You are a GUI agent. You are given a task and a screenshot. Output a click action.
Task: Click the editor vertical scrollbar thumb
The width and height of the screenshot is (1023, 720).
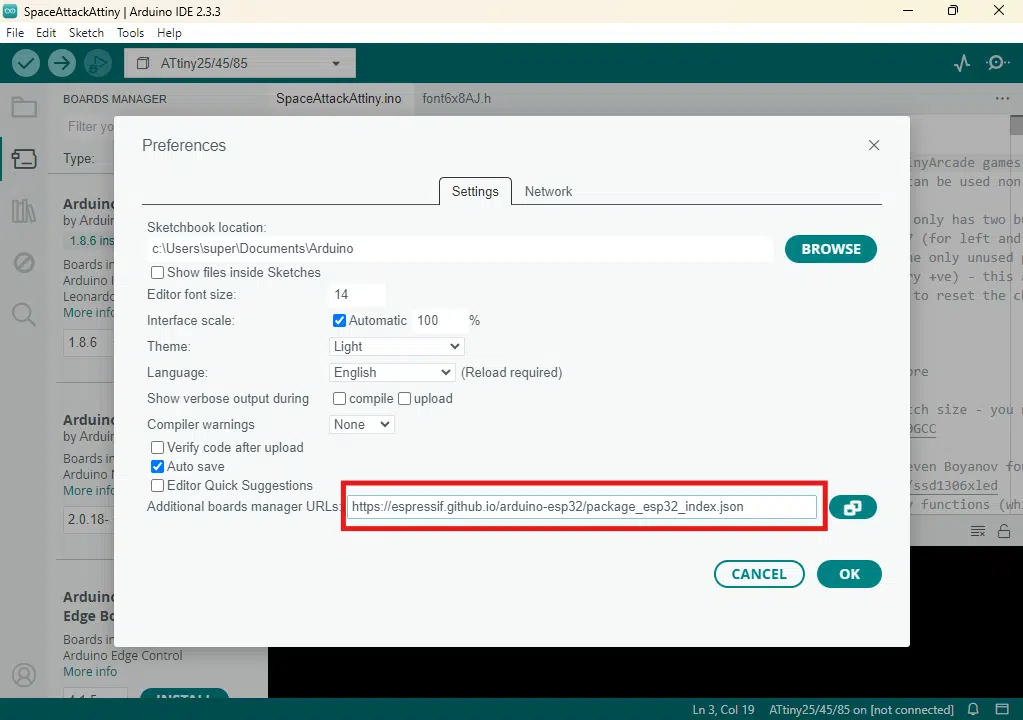1016,125
